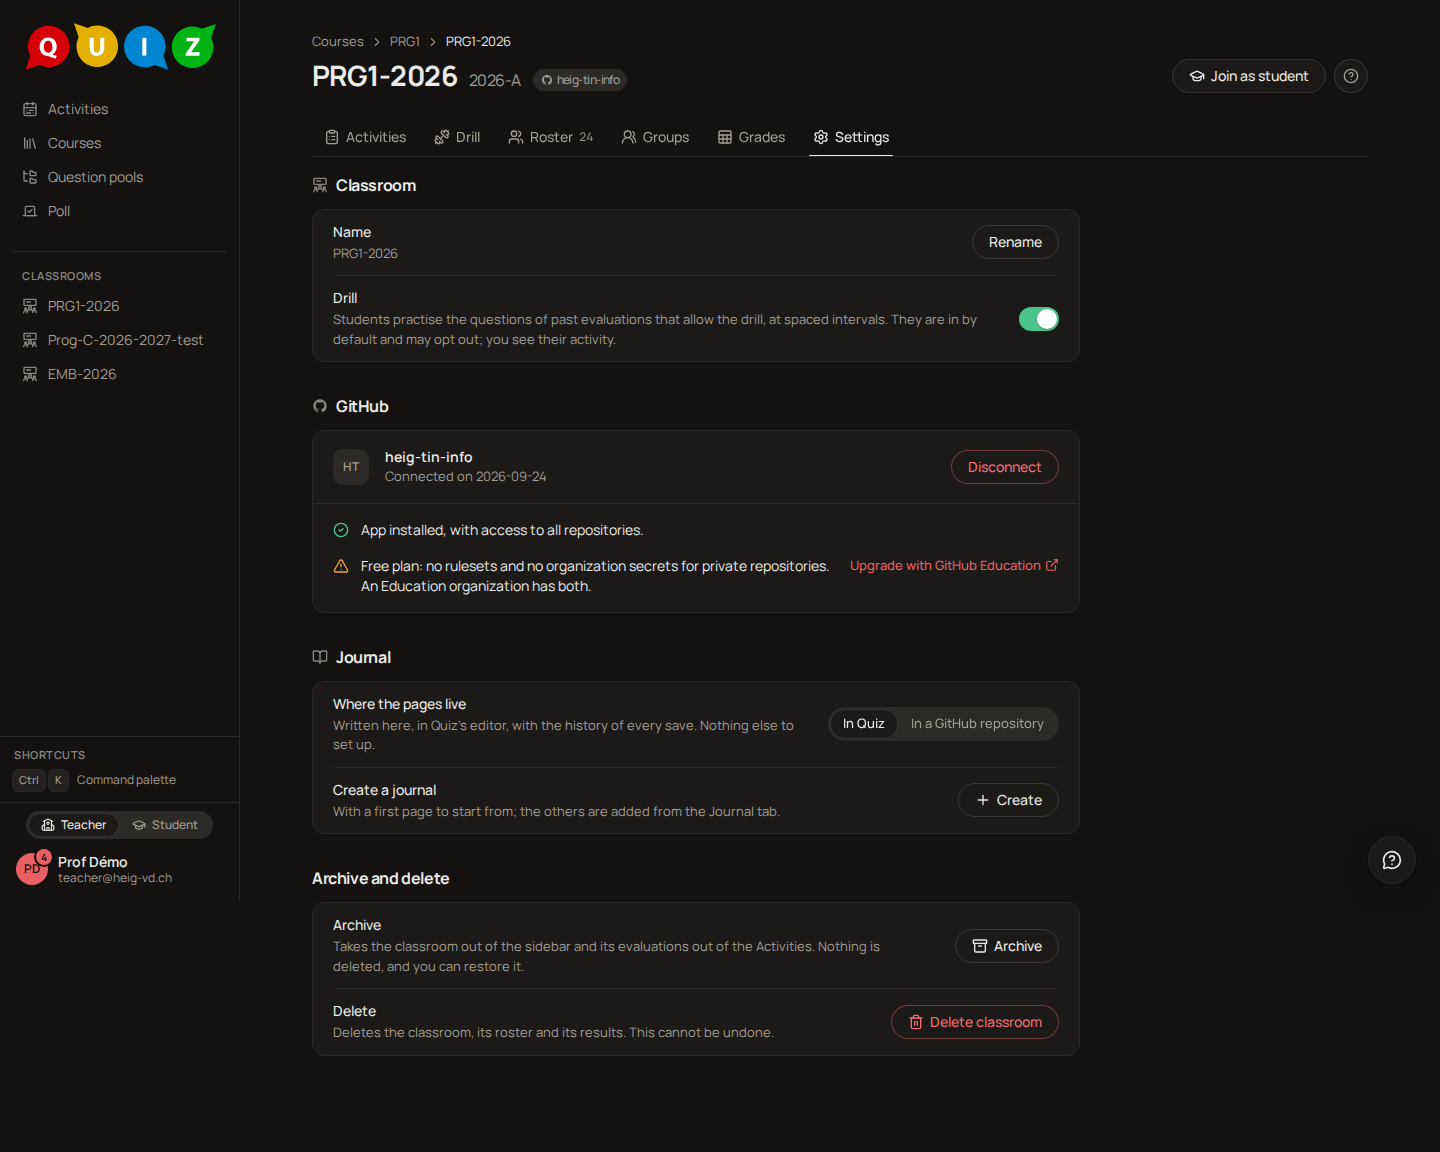Screen dimensions: 1440x1152
Task: Create a new journal
Action: (1008, 800)
